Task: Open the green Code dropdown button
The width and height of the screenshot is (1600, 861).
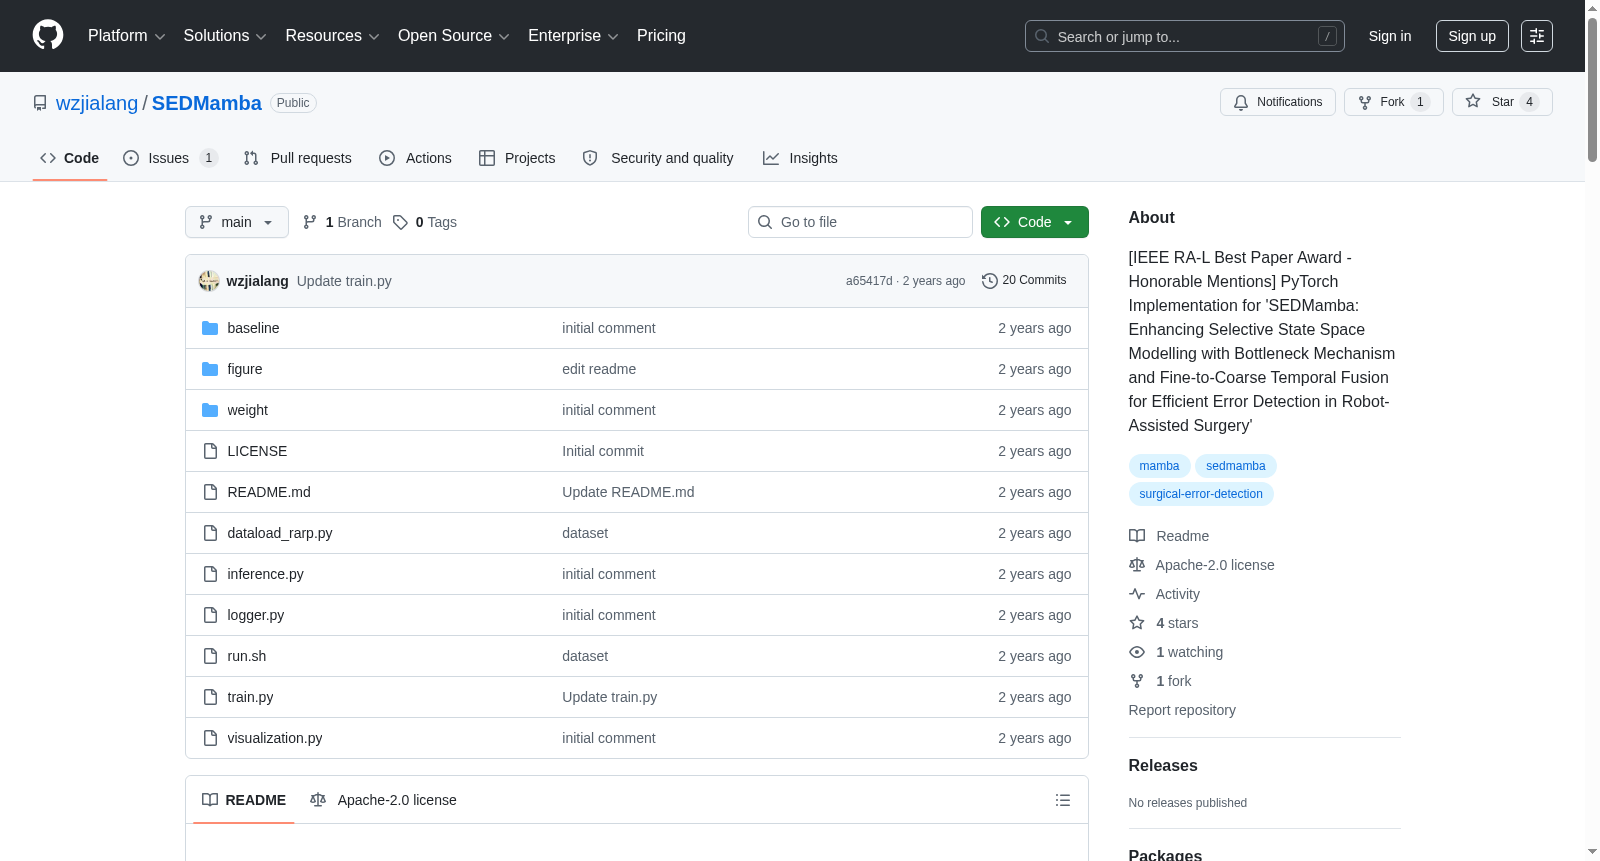Action: pos(1035,222)
